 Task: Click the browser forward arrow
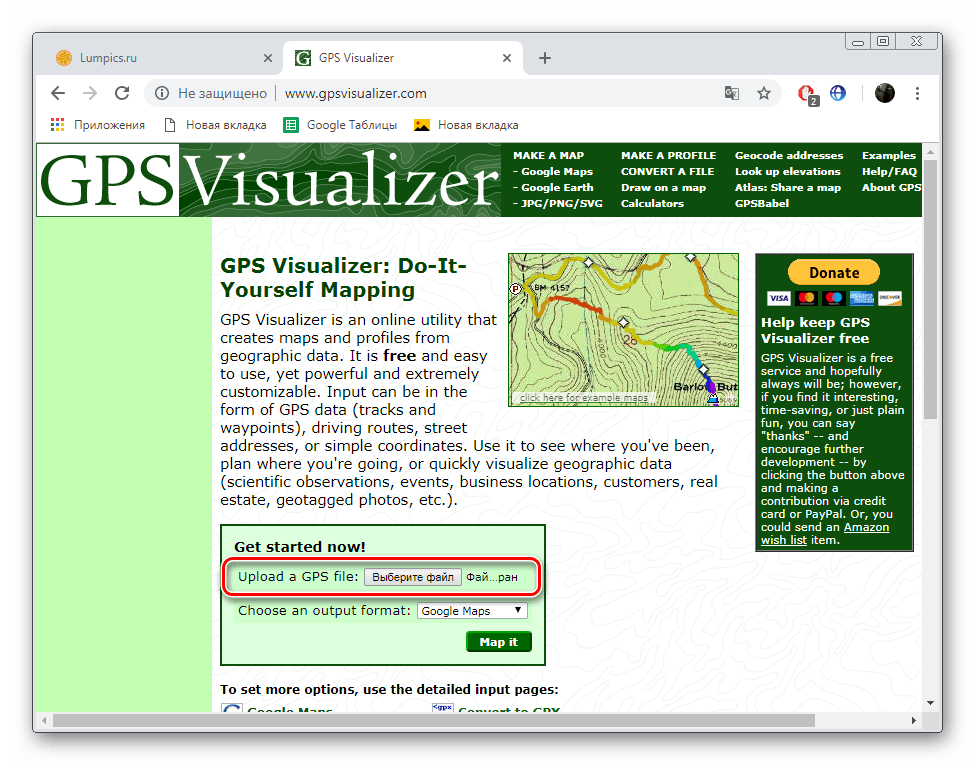coord(90,93)
